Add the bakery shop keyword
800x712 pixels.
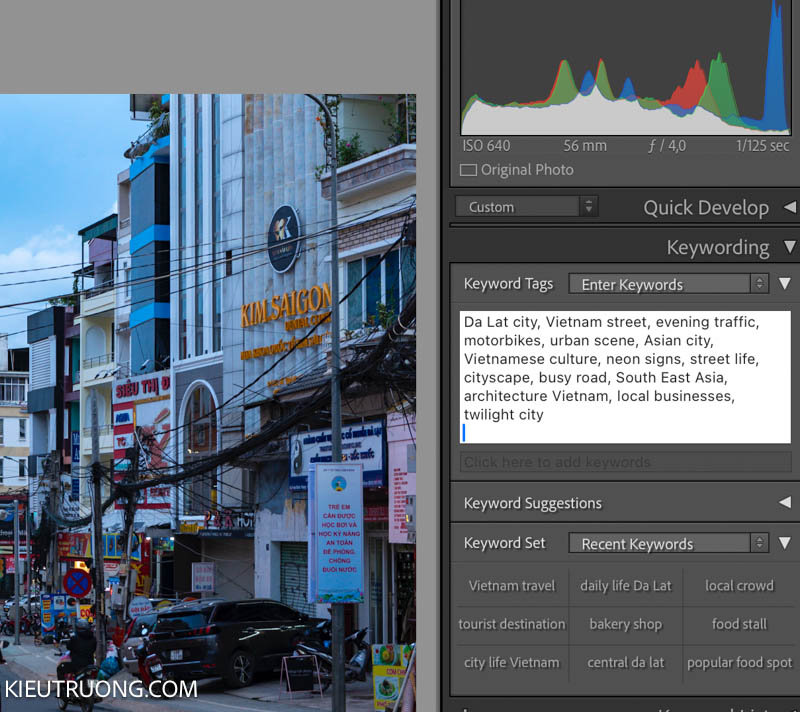tap(625, 625)
